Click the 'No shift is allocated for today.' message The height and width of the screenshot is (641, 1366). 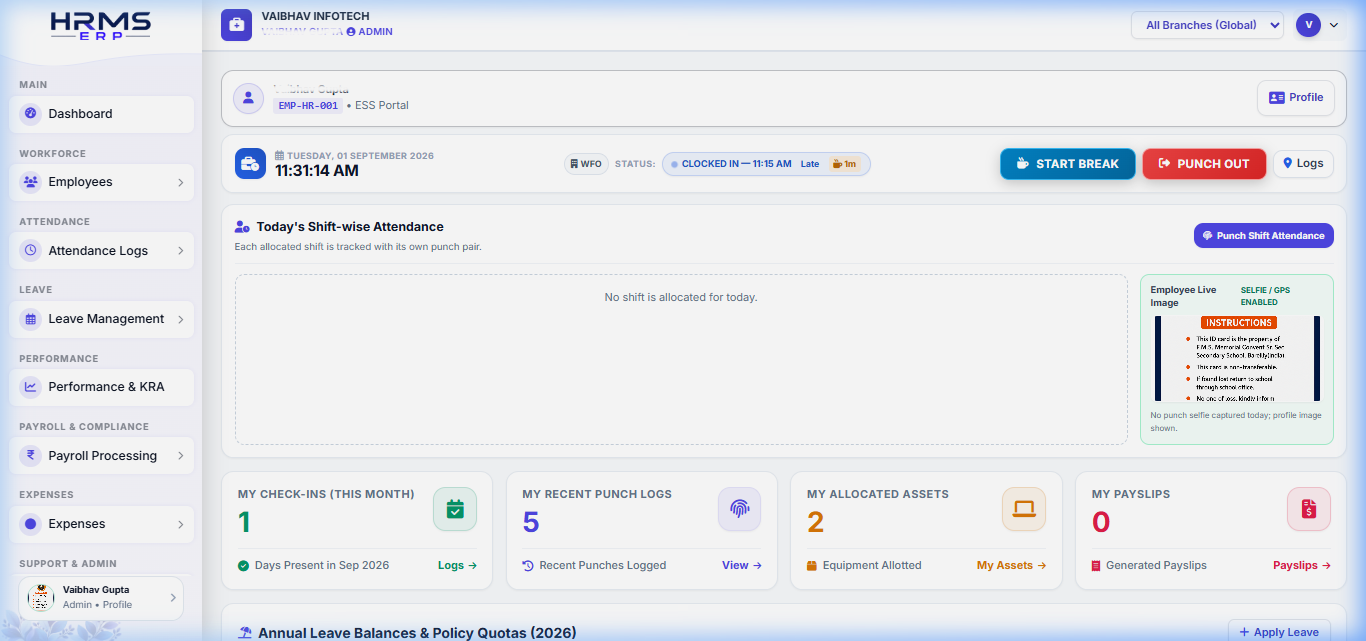[x=681, y=297]
